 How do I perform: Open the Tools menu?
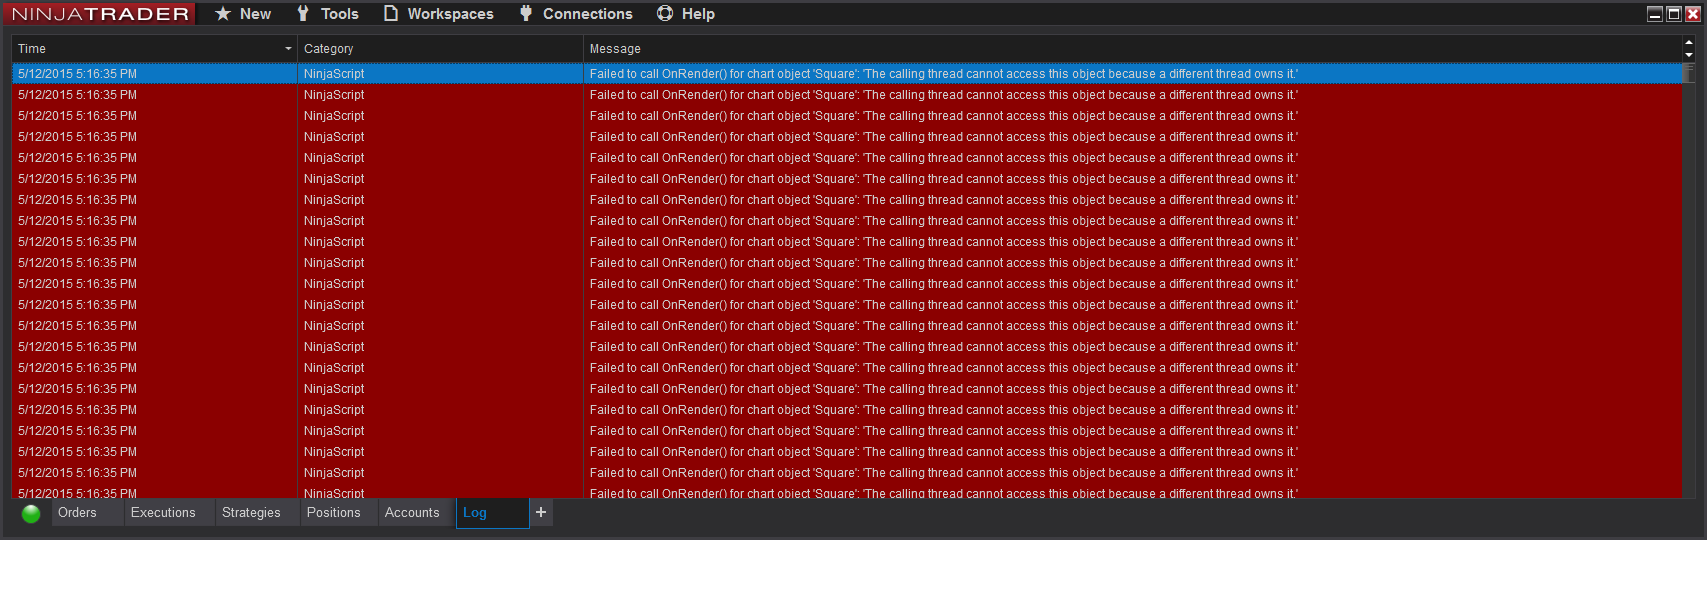[327, 14]
